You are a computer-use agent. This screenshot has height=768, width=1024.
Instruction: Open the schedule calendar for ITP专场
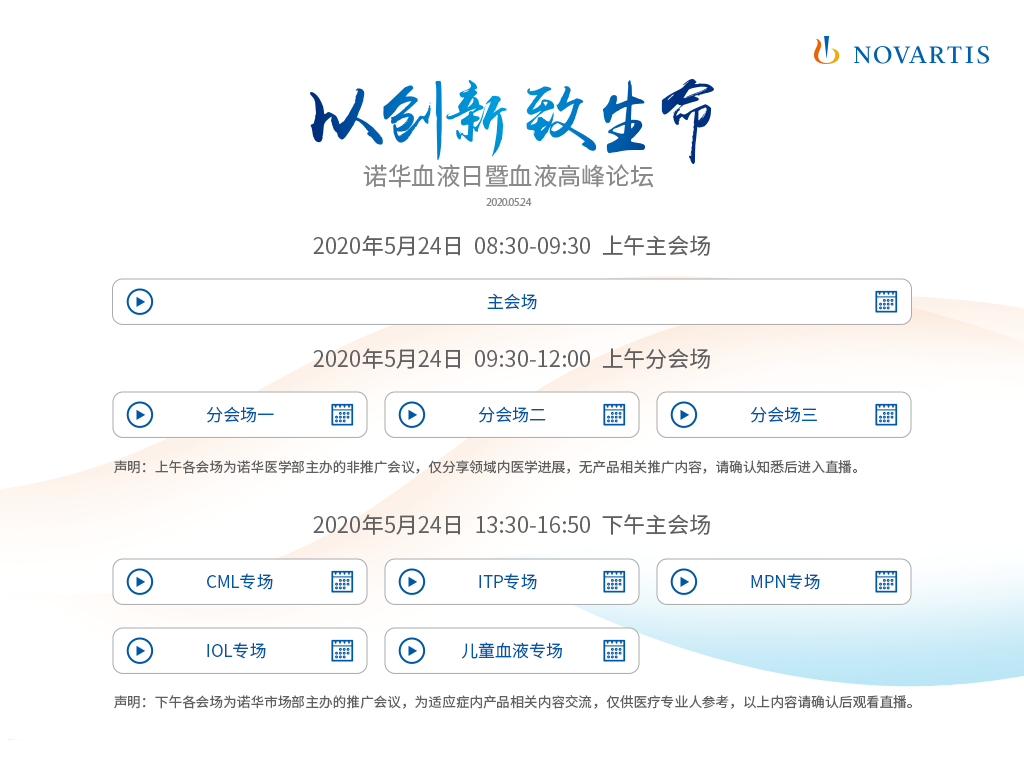(614, 582)
